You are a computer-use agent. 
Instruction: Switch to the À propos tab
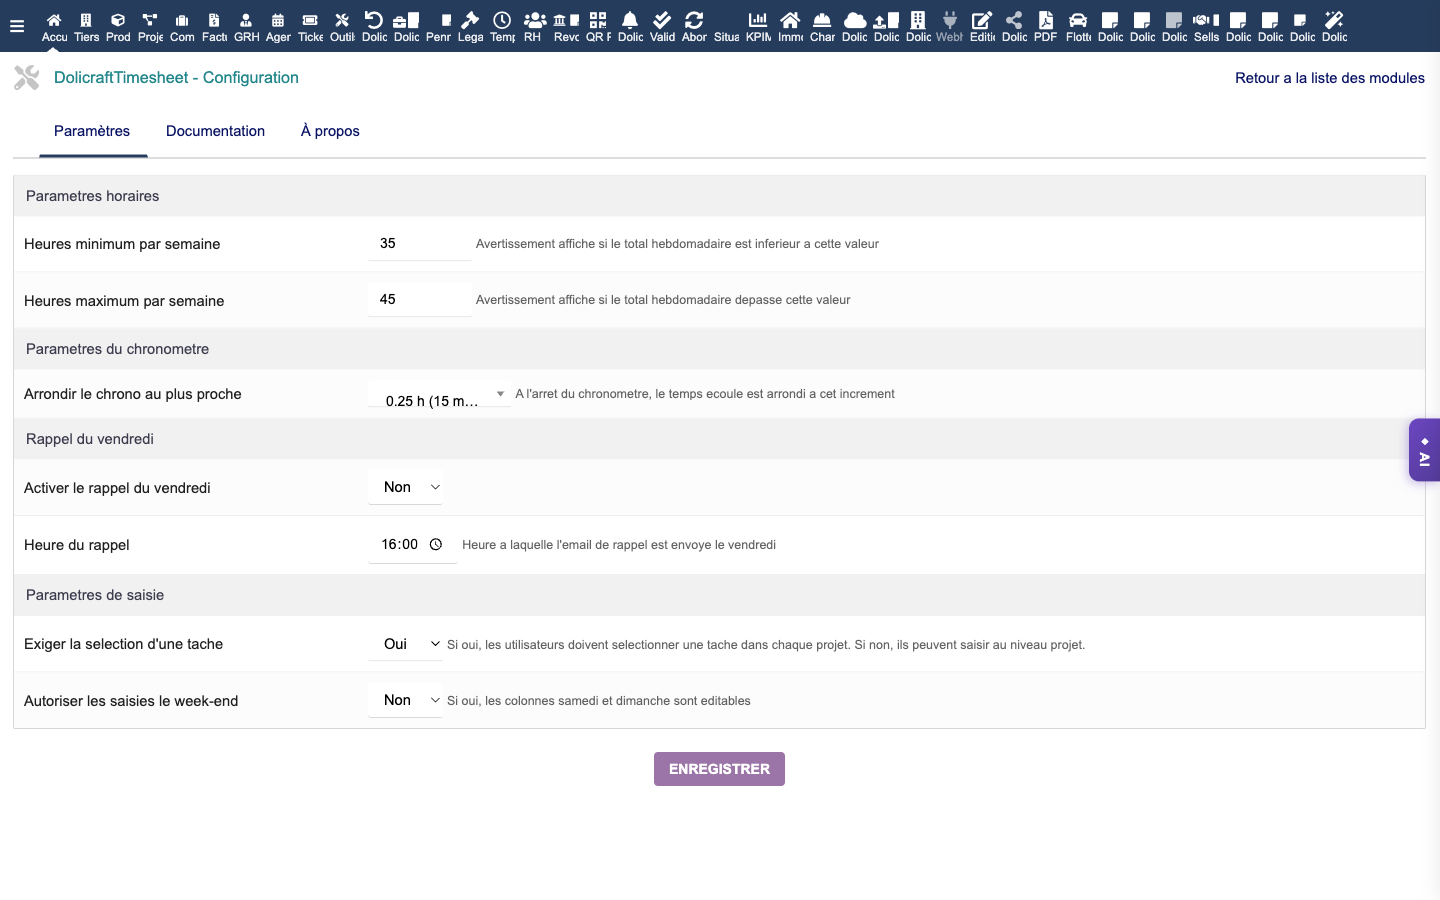330,131
